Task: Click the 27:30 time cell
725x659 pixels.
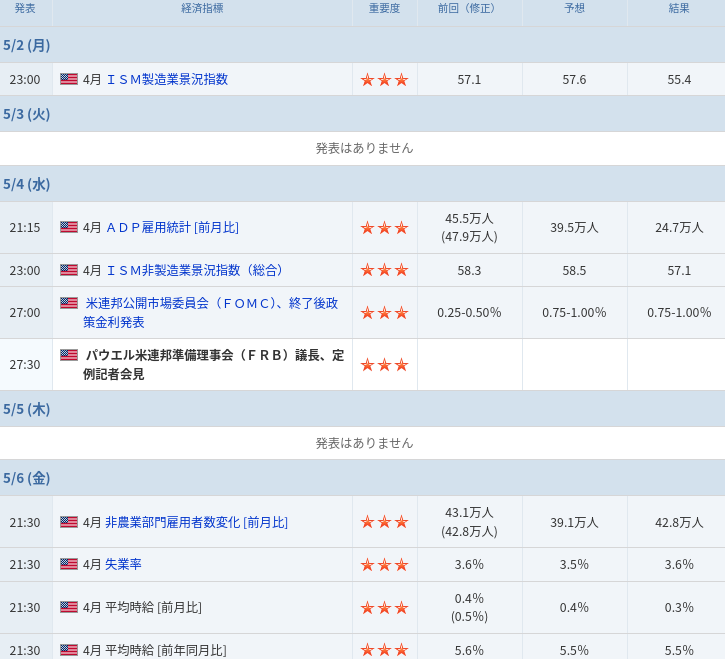Action: pos(25,365)
